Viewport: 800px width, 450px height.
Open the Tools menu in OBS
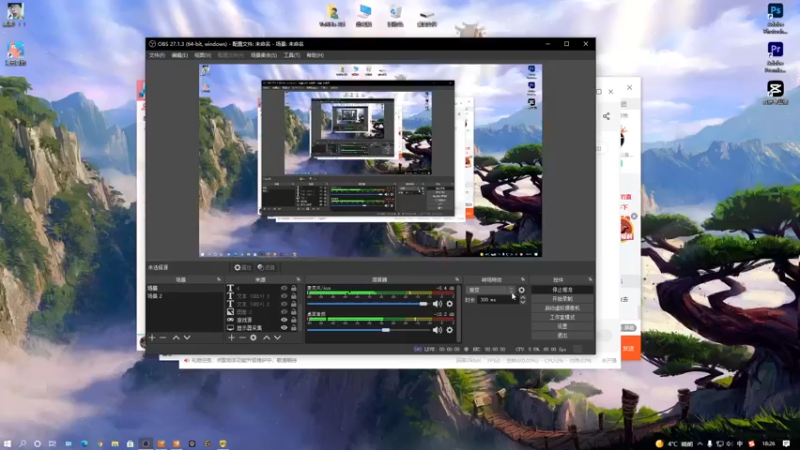(x=292, y=55)
